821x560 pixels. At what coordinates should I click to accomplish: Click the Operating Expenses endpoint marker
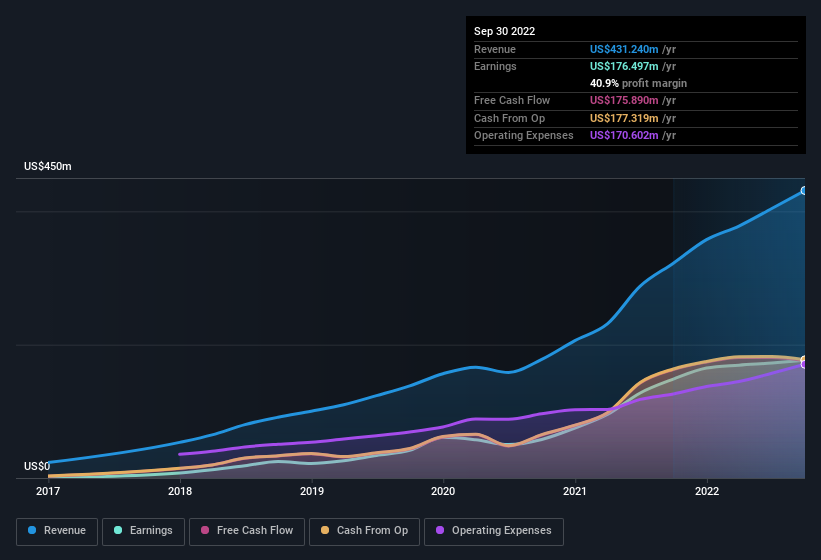click(804, 365)
